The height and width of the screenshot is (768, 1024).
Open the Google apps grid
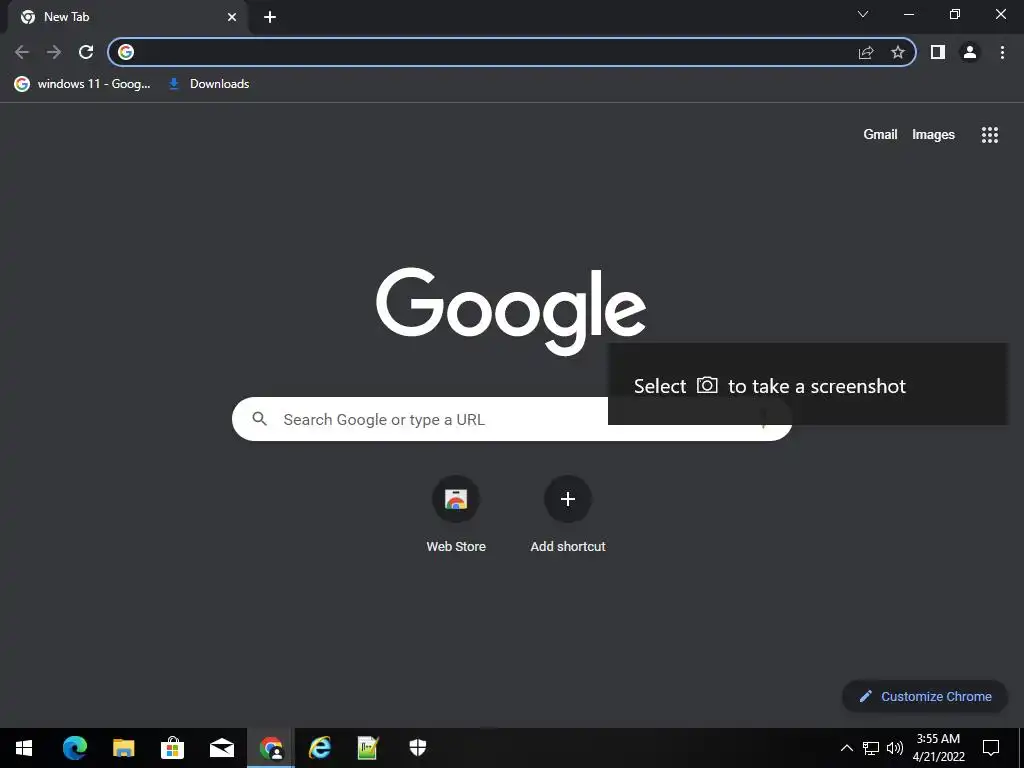coord(989,135)
